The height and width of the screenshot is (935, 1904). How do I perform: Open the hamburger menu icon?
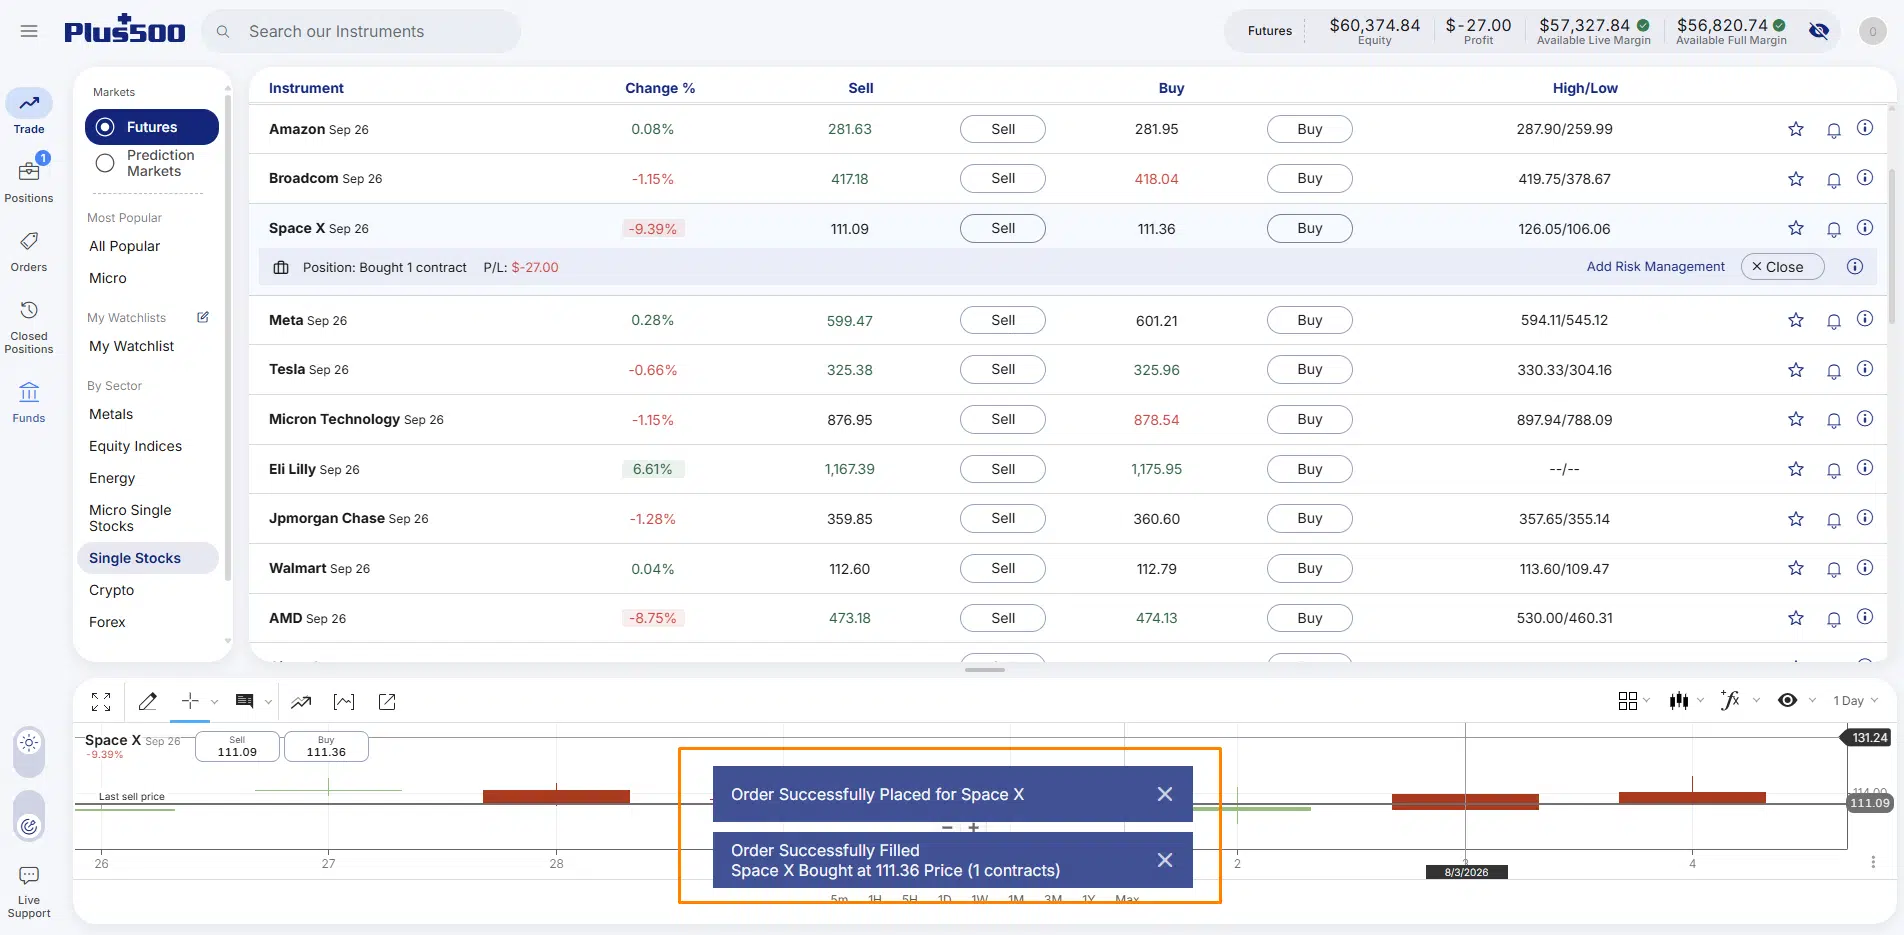tap(29, 31)
